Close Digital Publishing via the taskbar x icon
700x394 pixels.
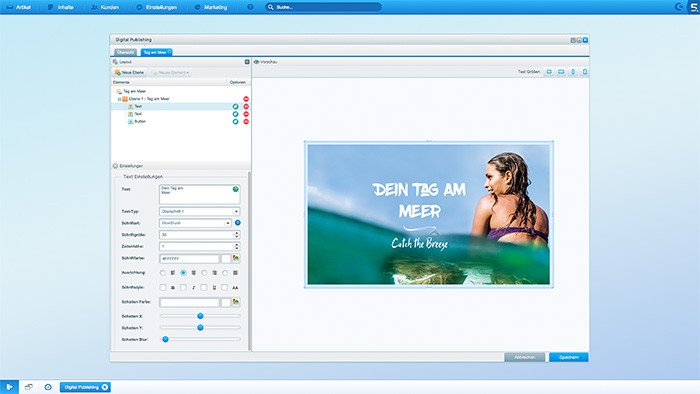(x=104, y=387)
